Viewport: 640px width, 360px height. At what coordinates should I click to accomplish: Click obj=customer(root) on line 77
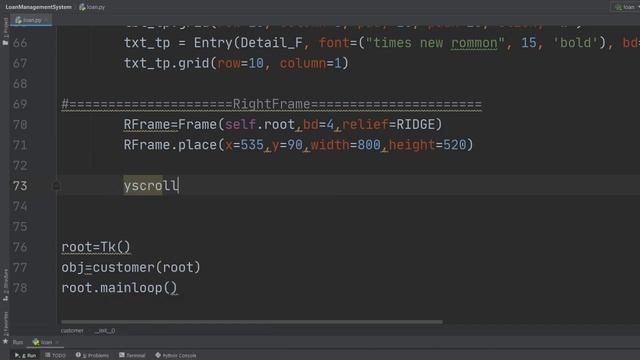click(131, 267)
